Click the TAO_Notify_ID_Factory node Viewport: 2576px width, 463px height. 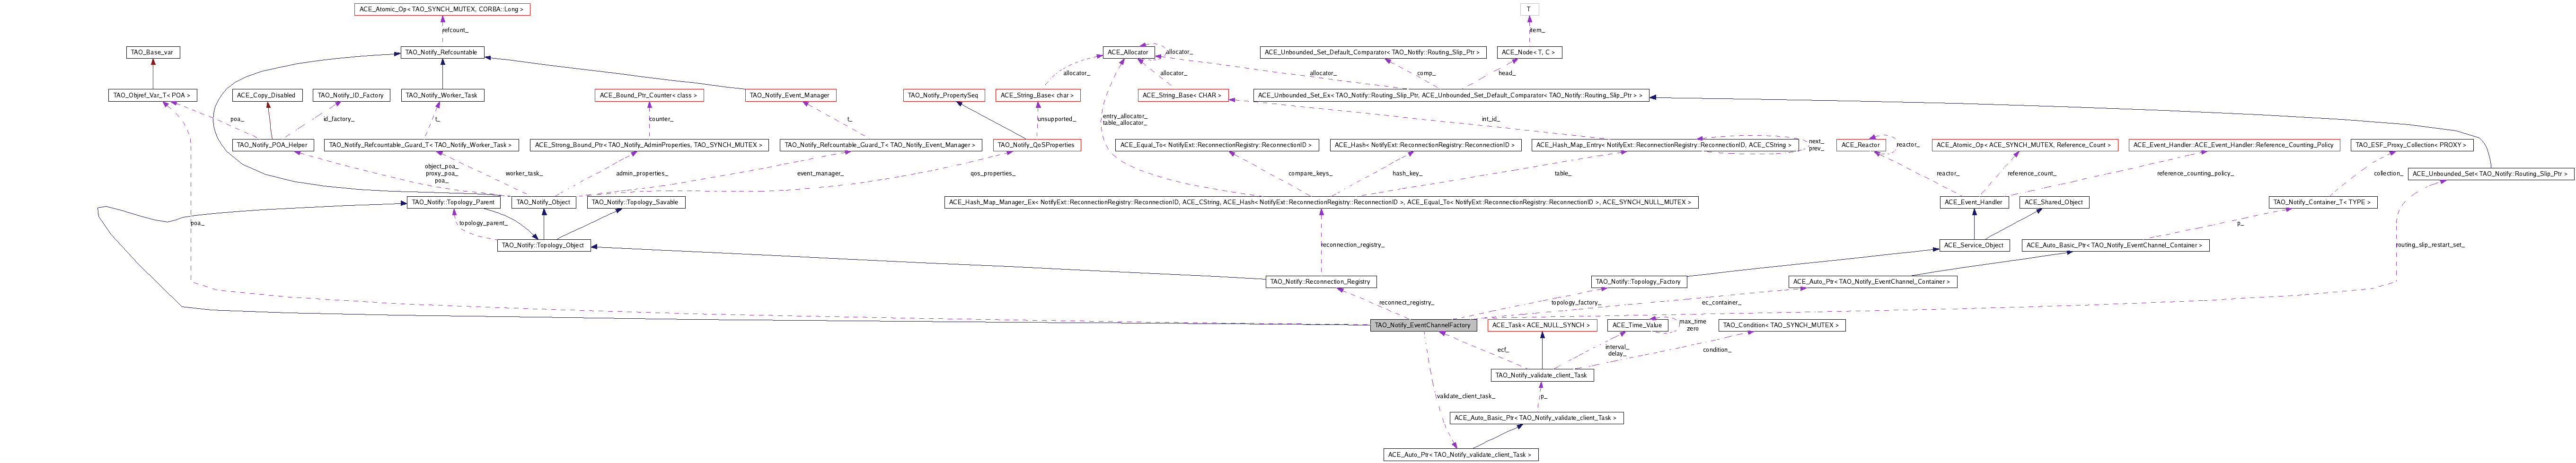click(x=350, y=95)
